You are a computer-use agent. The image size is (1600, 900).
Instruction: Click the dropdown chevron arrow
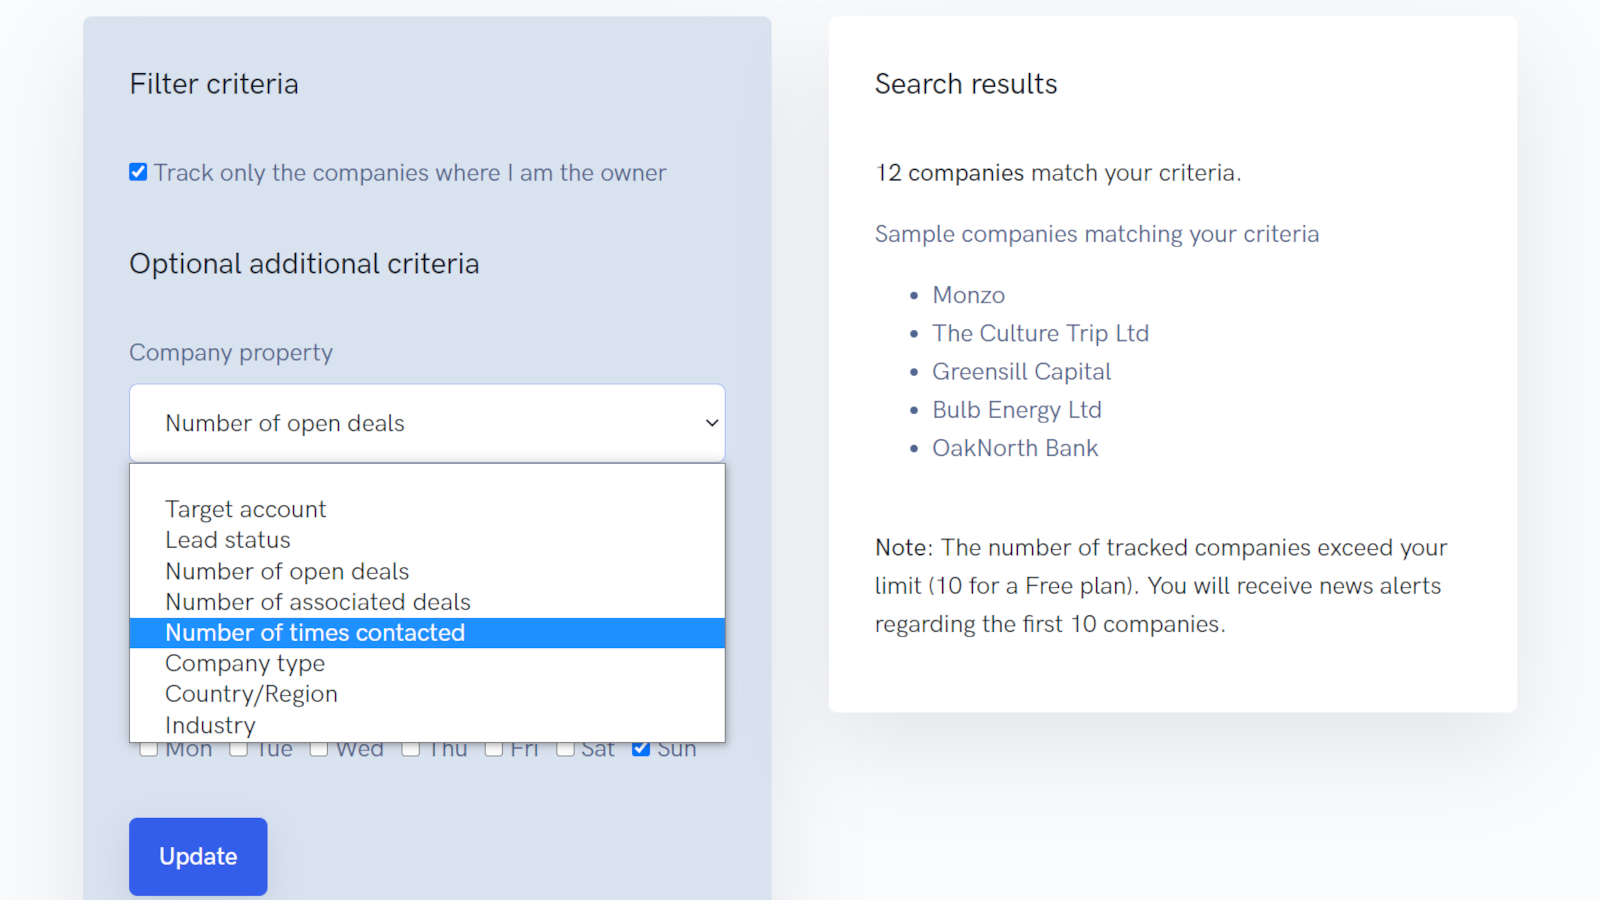[711, 423]
